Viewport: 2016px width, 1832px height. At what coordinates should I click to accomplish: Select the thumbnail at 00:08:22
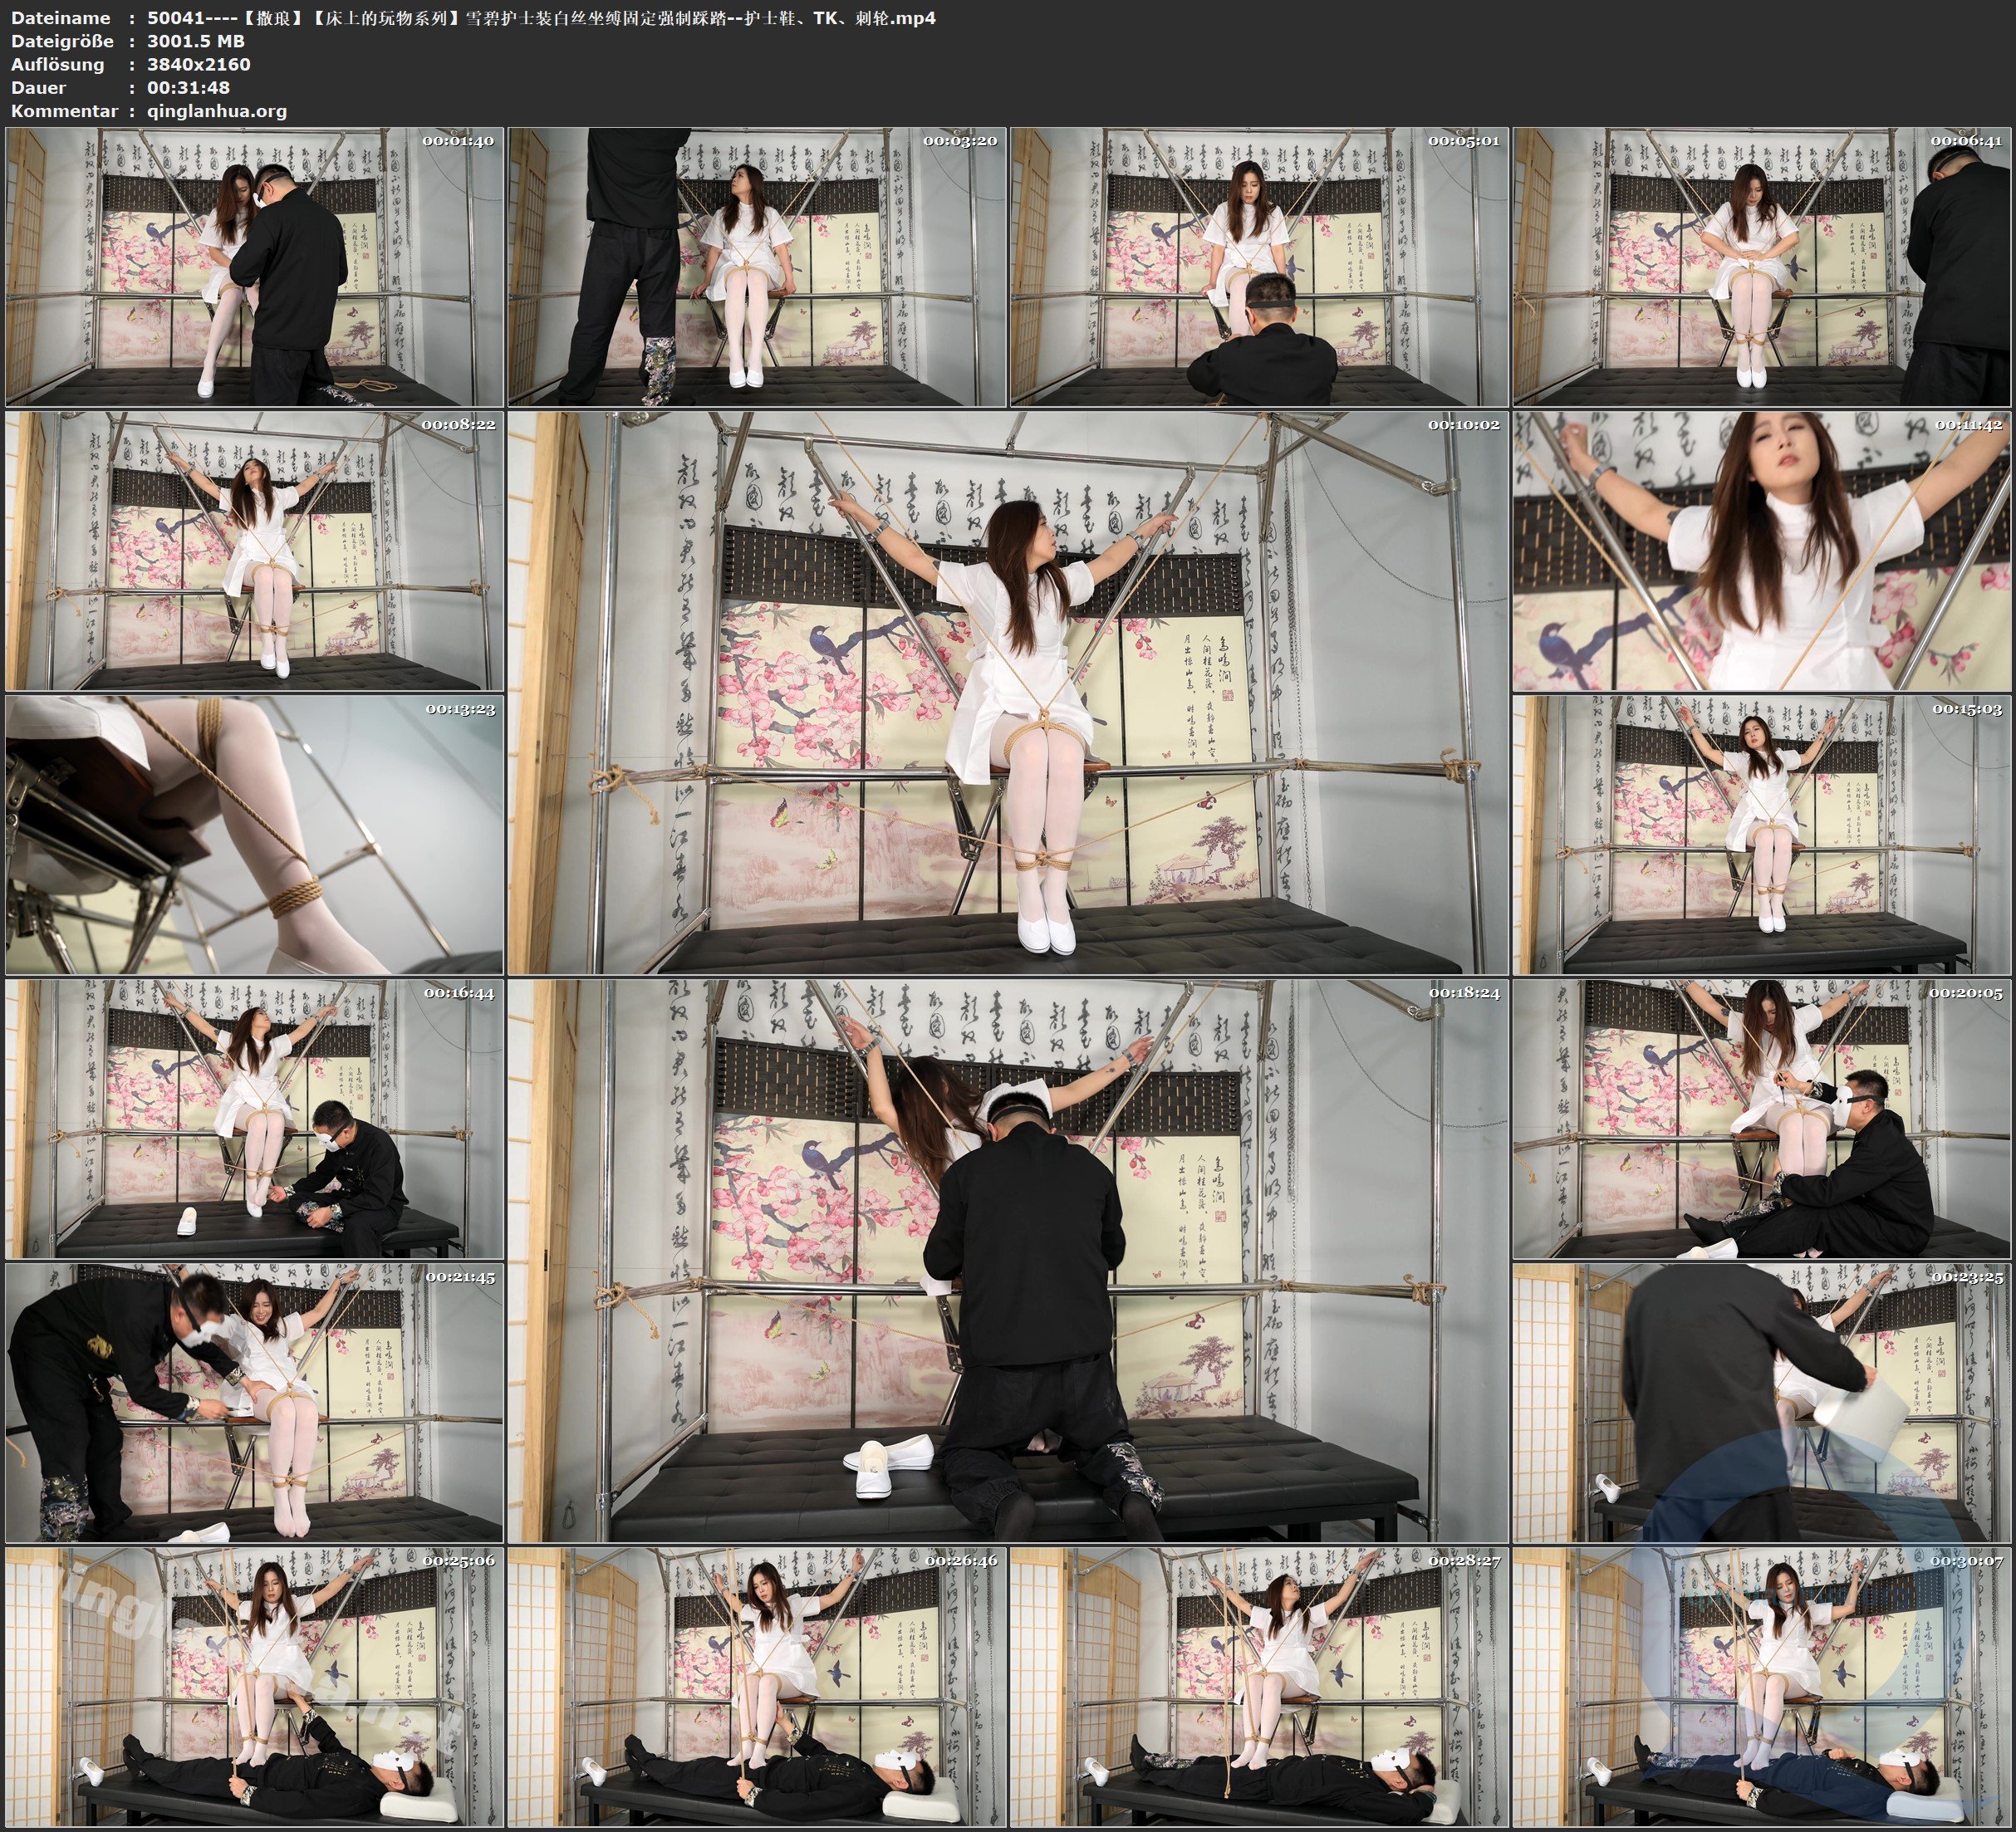click(x=254, y=551)
